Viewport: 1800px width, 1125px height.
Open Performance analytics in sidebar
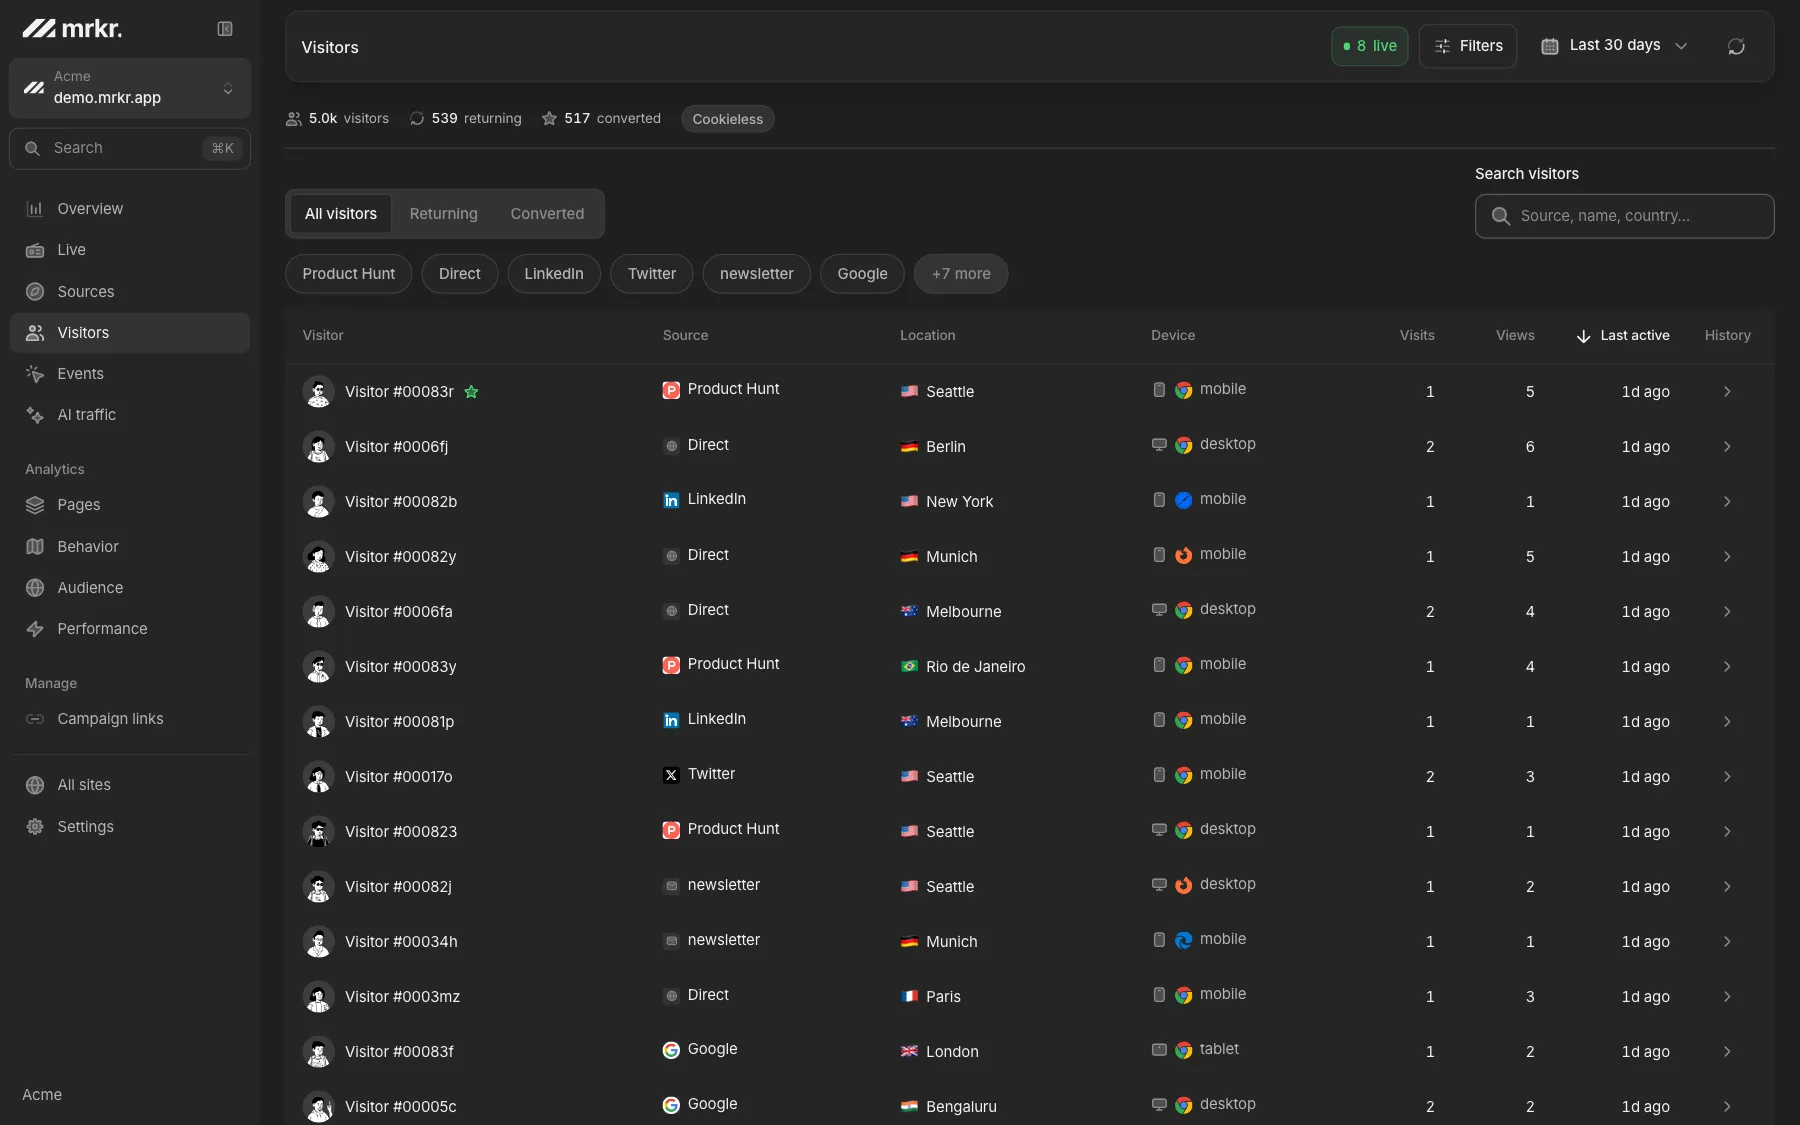pyautogui.click(x=130, y=629)
